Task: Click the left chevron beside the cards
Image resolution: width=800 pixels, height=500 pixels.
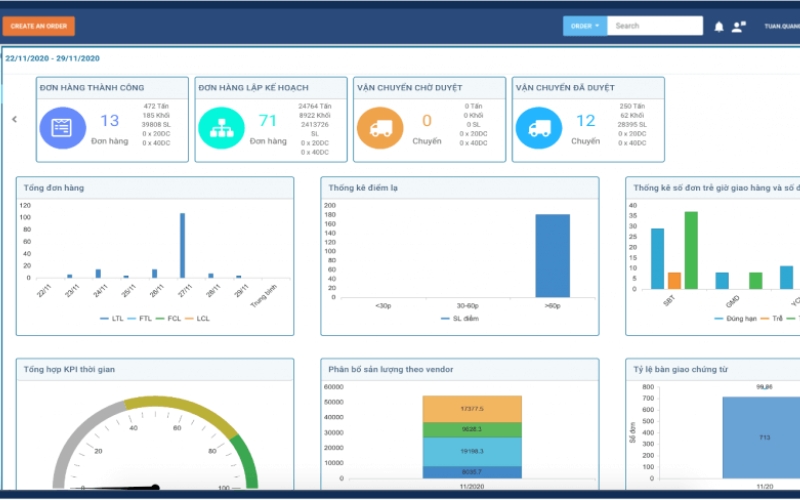Action: click(x=14, y=119)
